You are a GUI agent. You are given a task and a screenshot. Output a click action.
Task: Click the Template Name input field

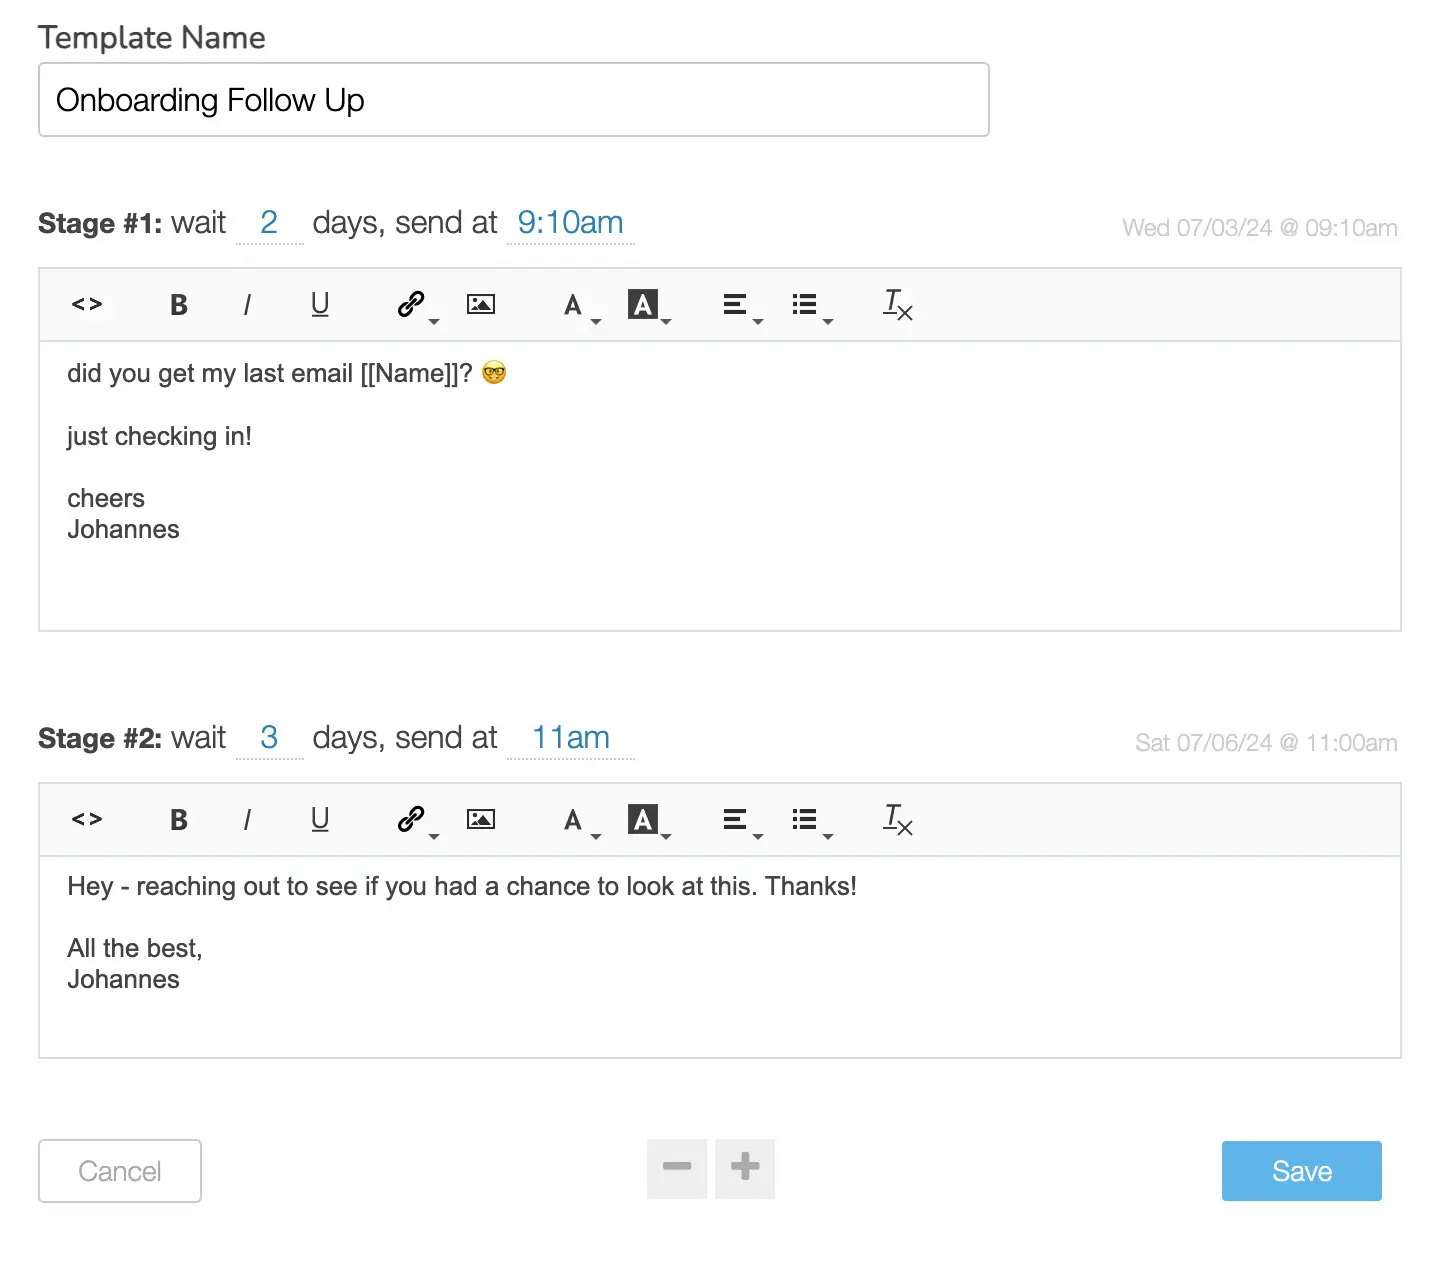(x=514, y=100)
